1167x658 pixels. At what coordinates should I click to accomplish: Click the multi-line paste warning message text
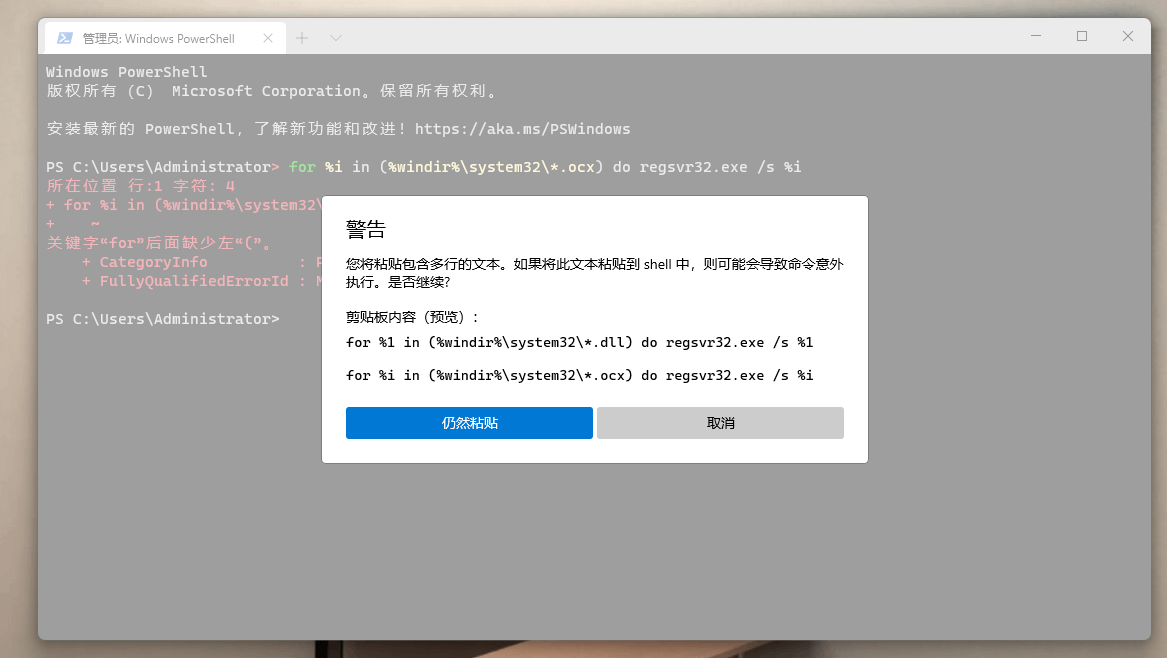[595, 272]
